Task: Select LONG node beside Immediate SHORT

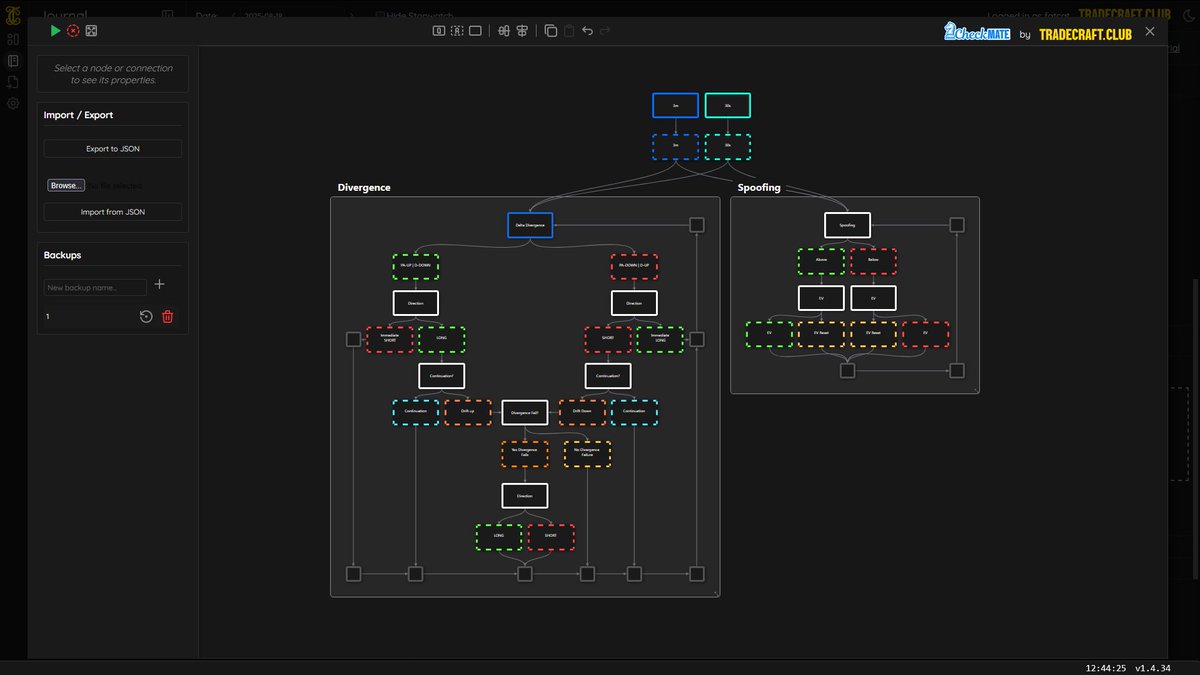Action: point(441,339)
